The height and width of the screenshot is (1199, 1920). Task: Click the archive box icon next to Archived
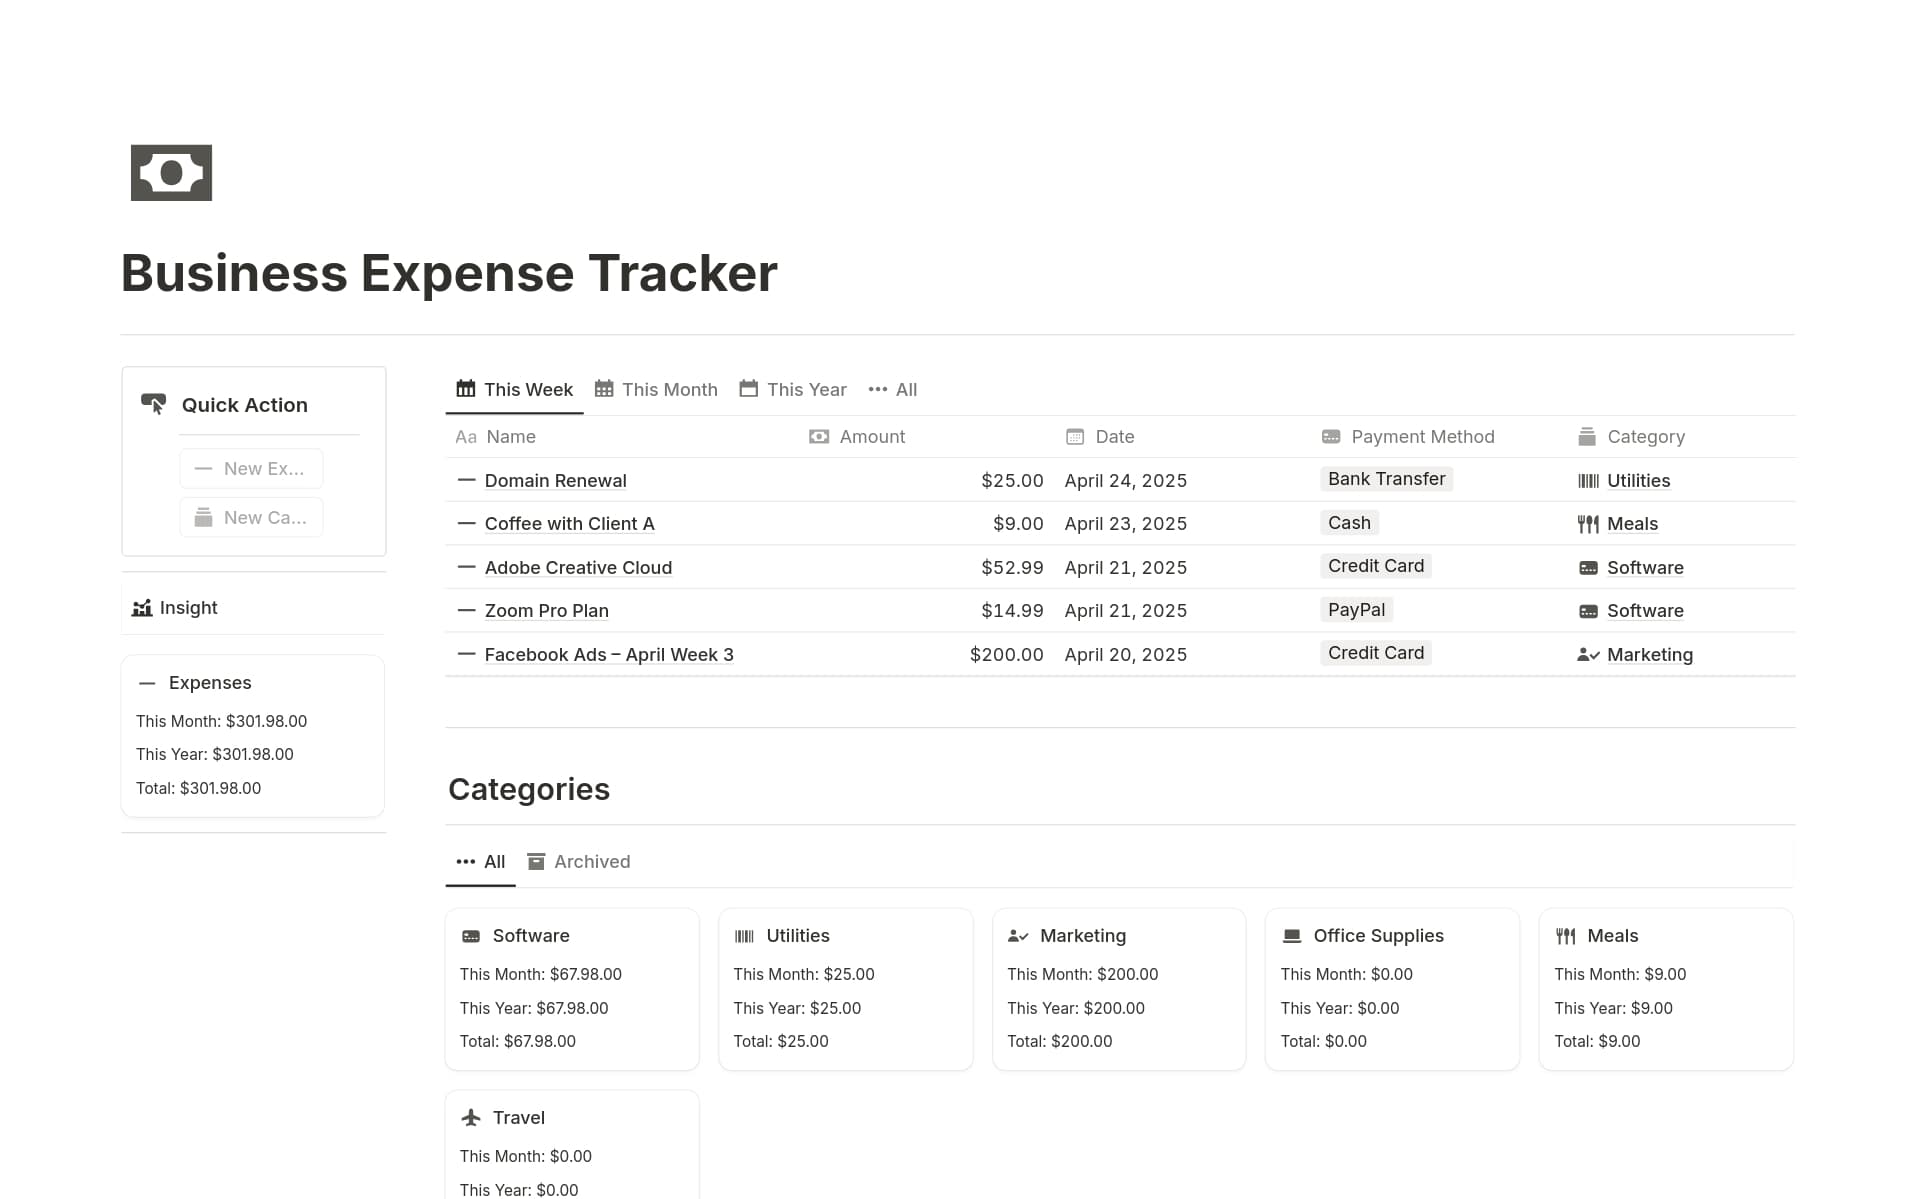(538, 861)
